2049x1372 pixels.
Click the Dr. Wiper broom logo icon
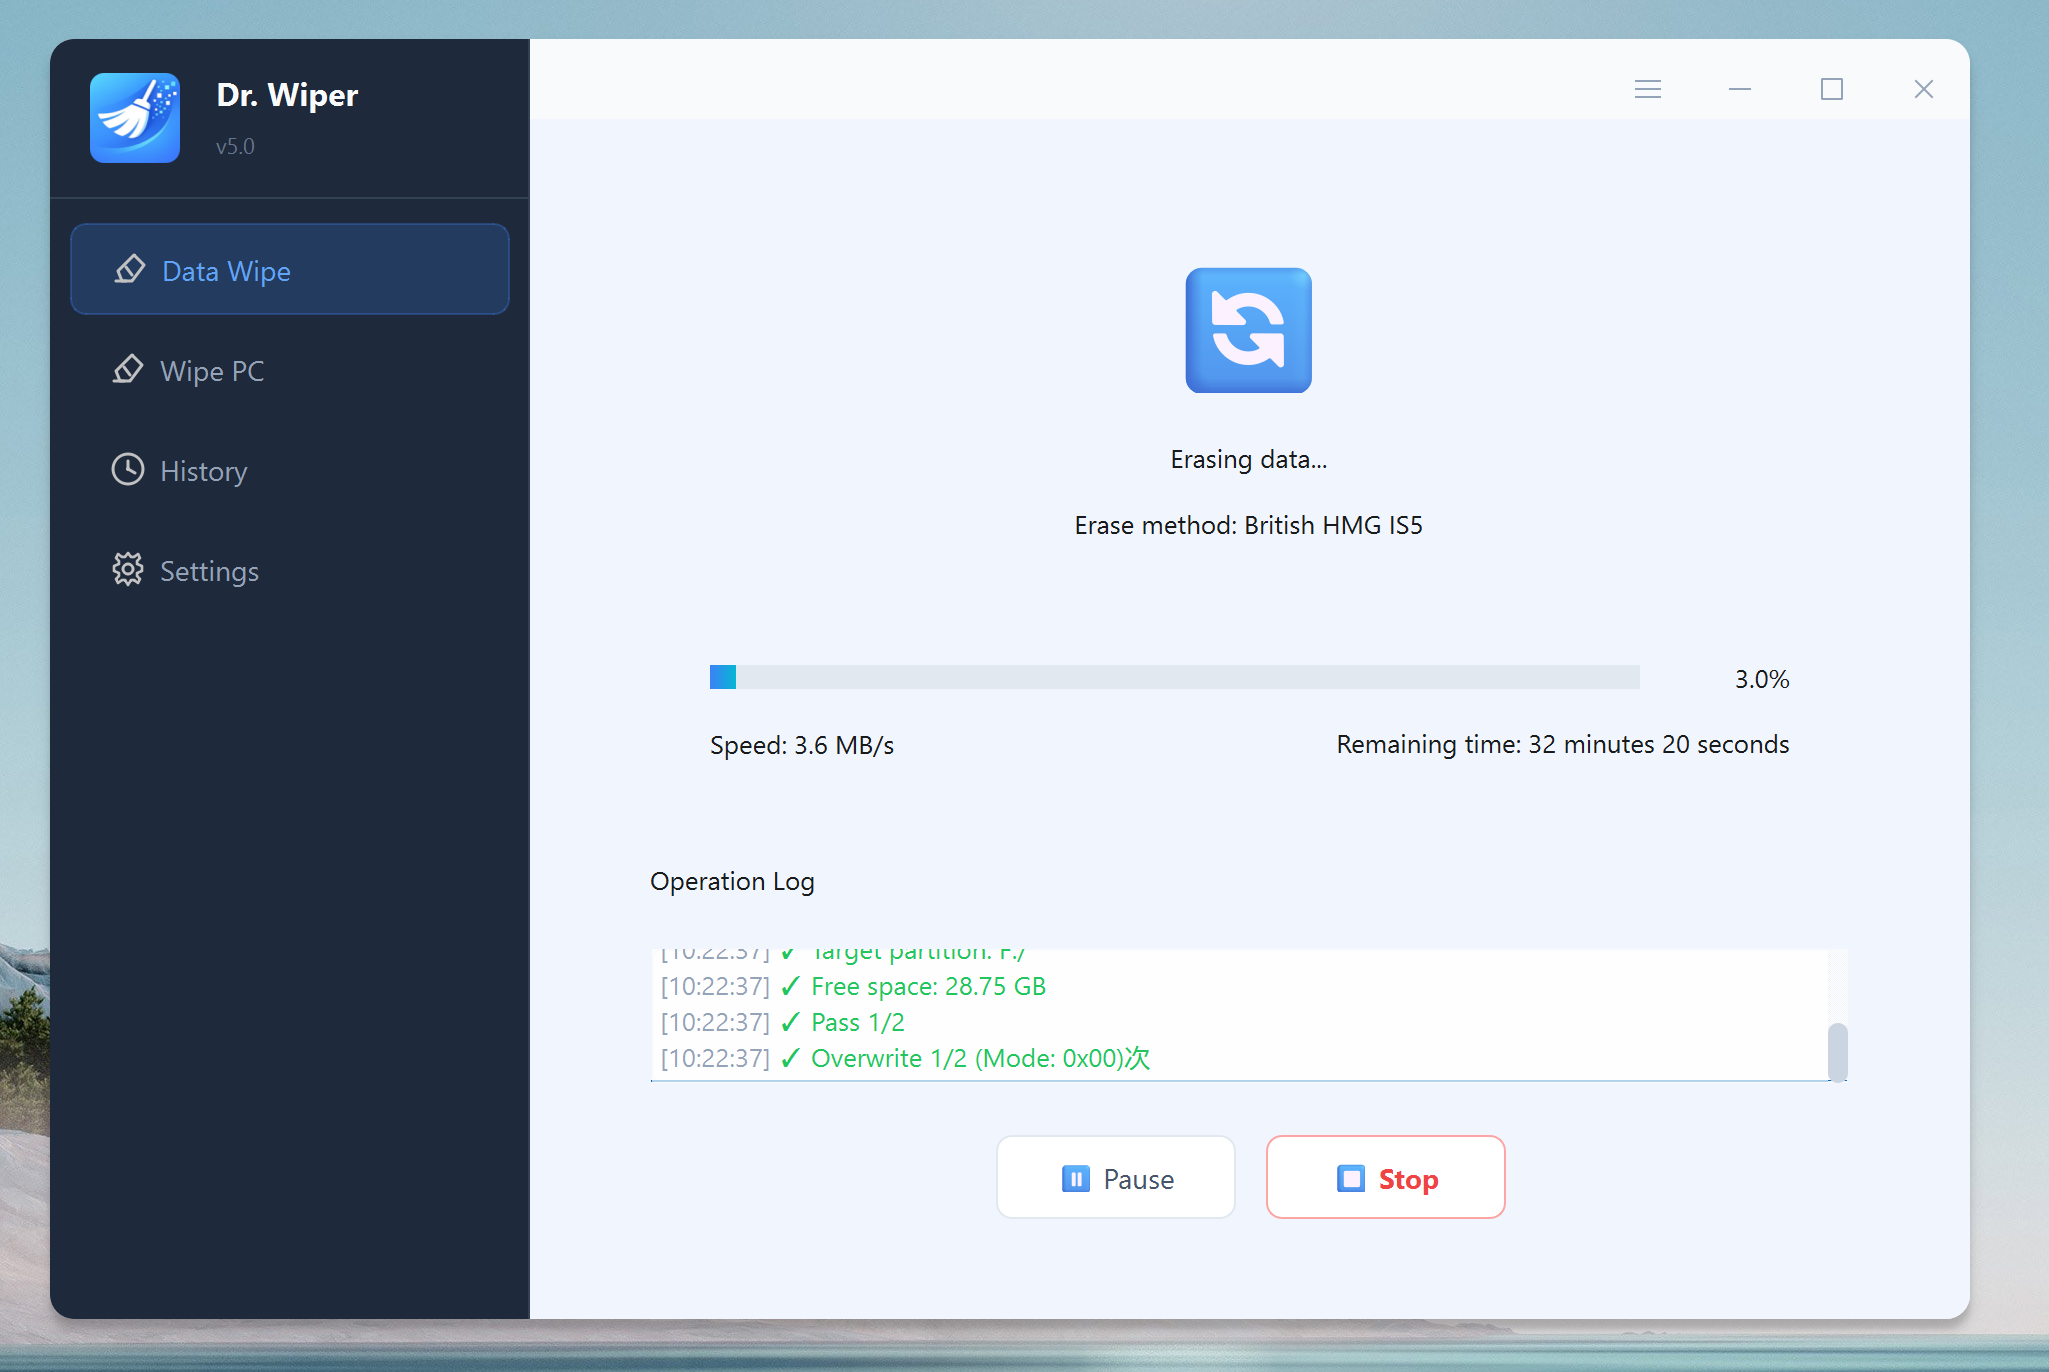click(x=135, y=117)
